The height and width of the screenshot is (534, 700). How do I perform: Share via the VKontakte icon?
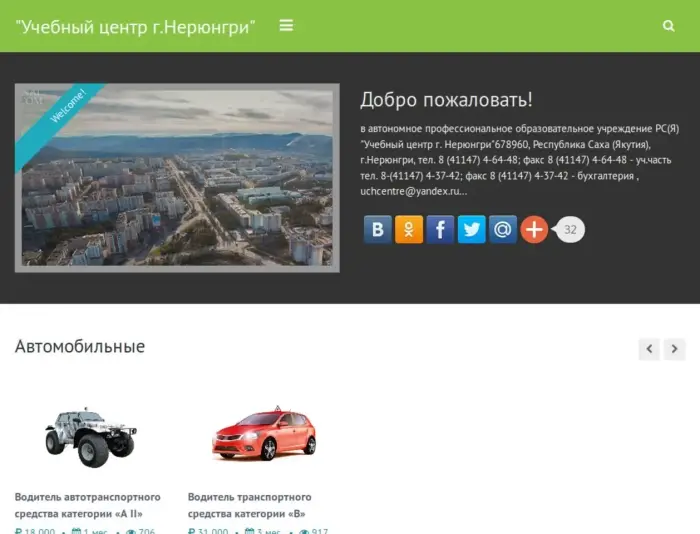tap(377, 230)
